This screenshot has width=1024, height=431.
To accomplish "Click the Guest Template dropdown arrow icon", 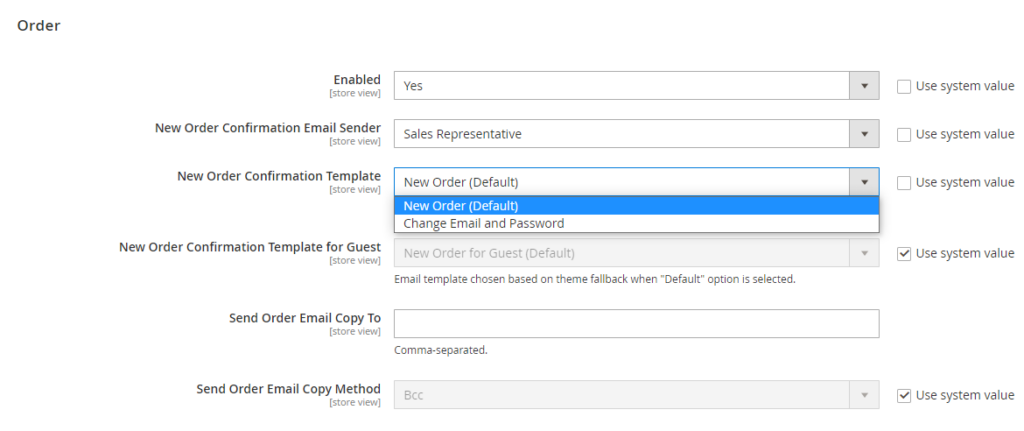I will [x=864, y=253].
